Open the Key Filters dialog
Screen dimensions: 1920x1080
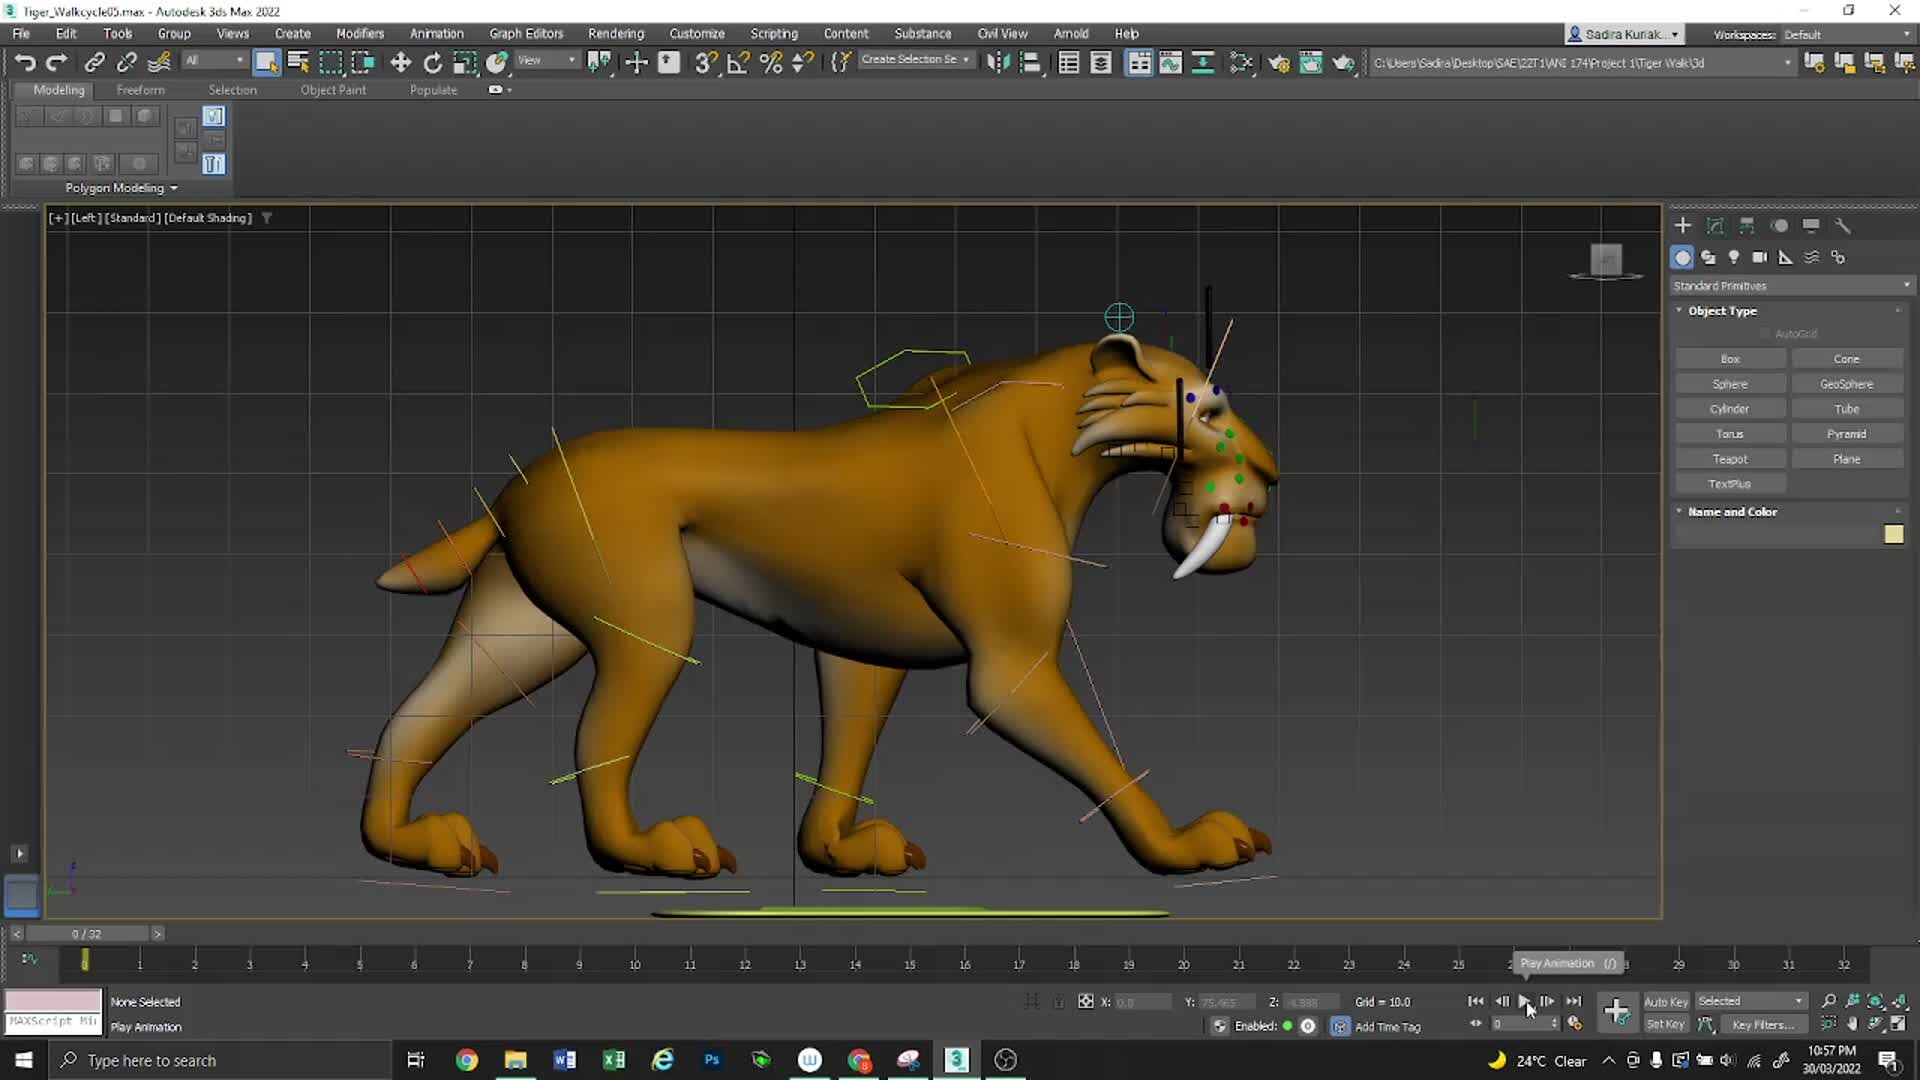pos(1762,1024)
